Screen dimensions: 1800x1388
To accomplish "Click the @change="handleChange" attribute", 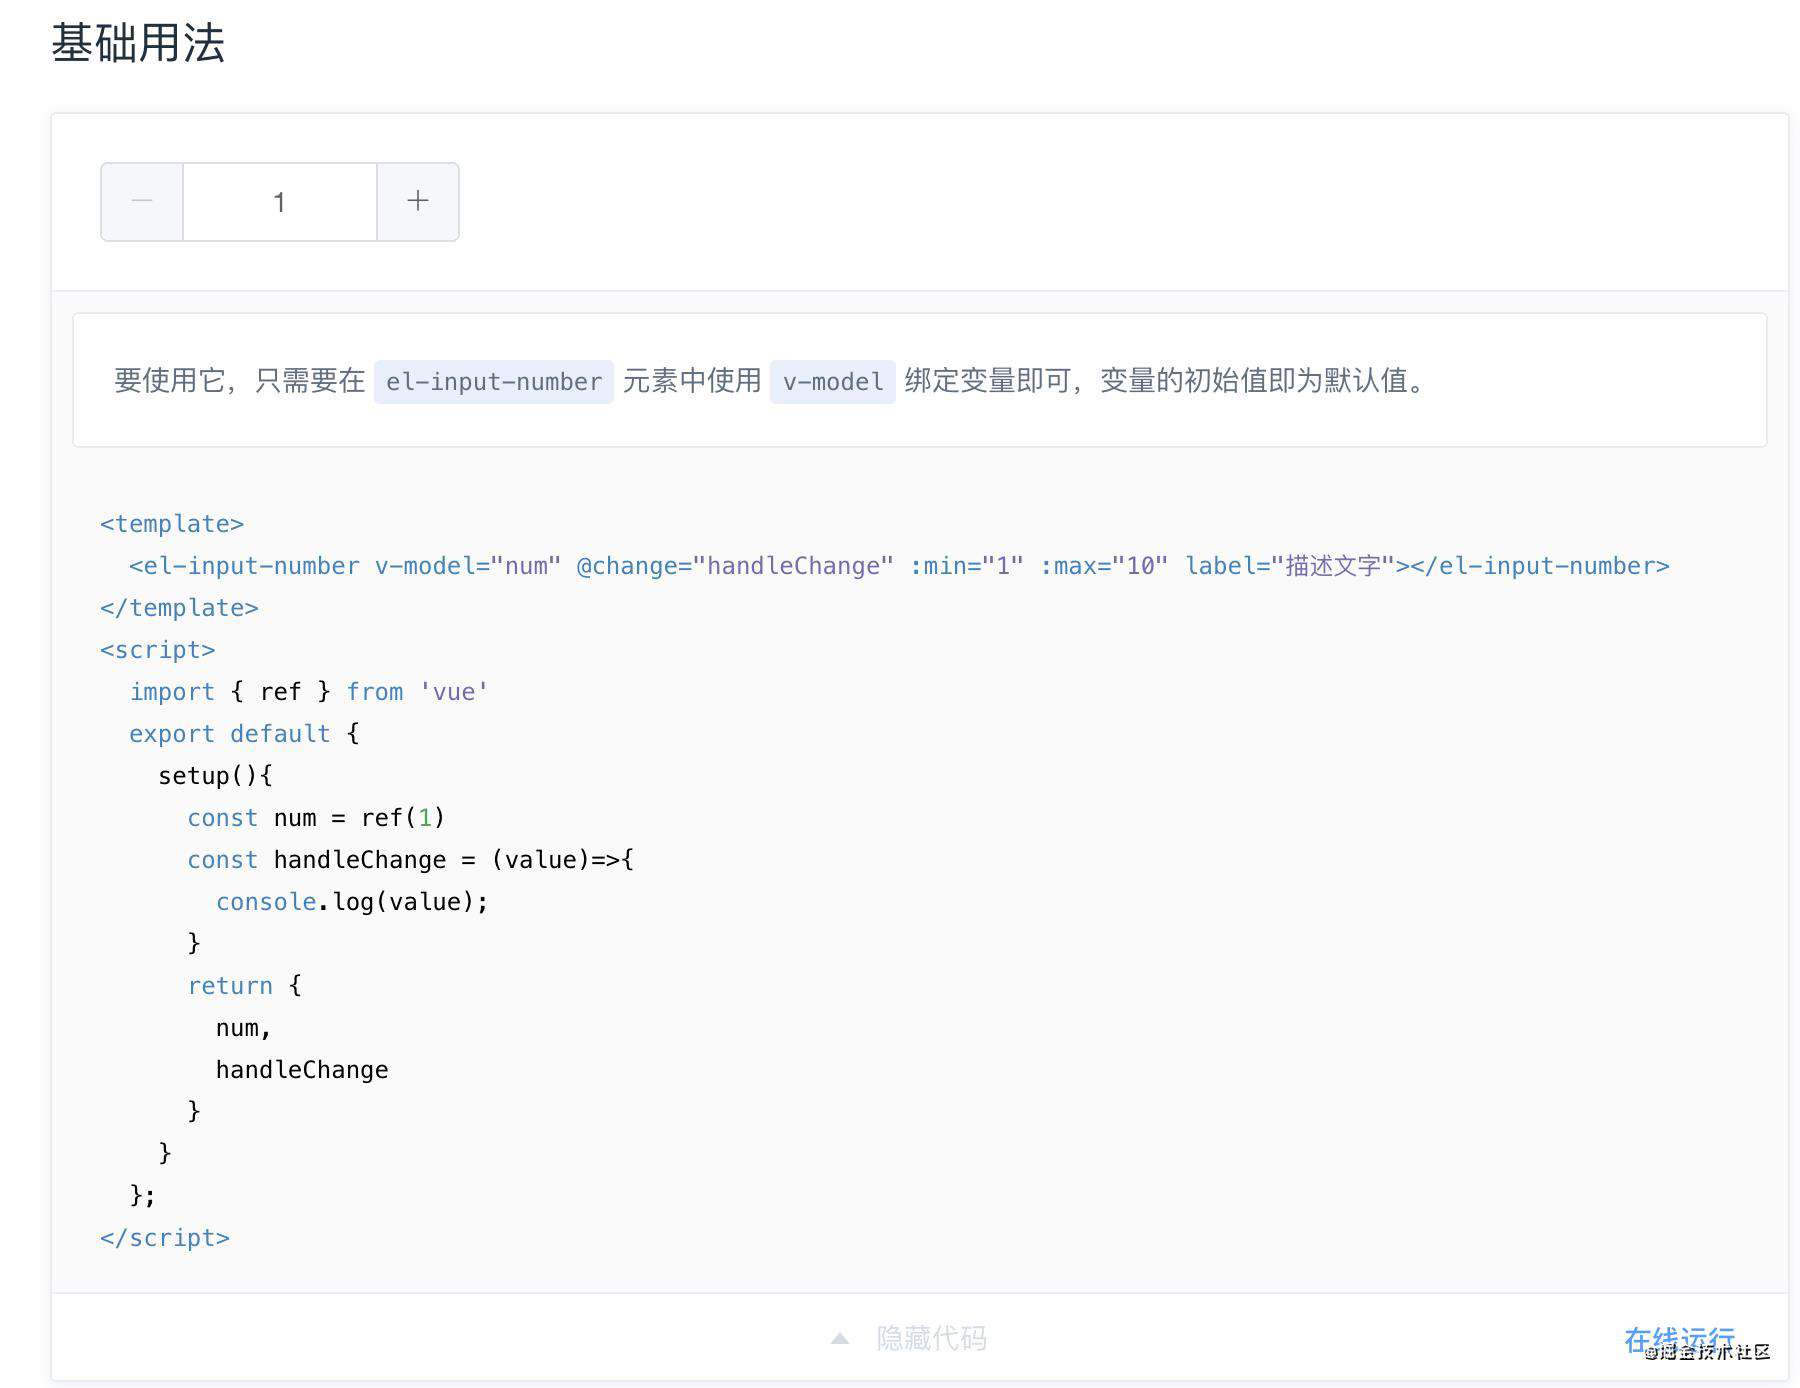I will pyautogui.click(x=735, y=566).
